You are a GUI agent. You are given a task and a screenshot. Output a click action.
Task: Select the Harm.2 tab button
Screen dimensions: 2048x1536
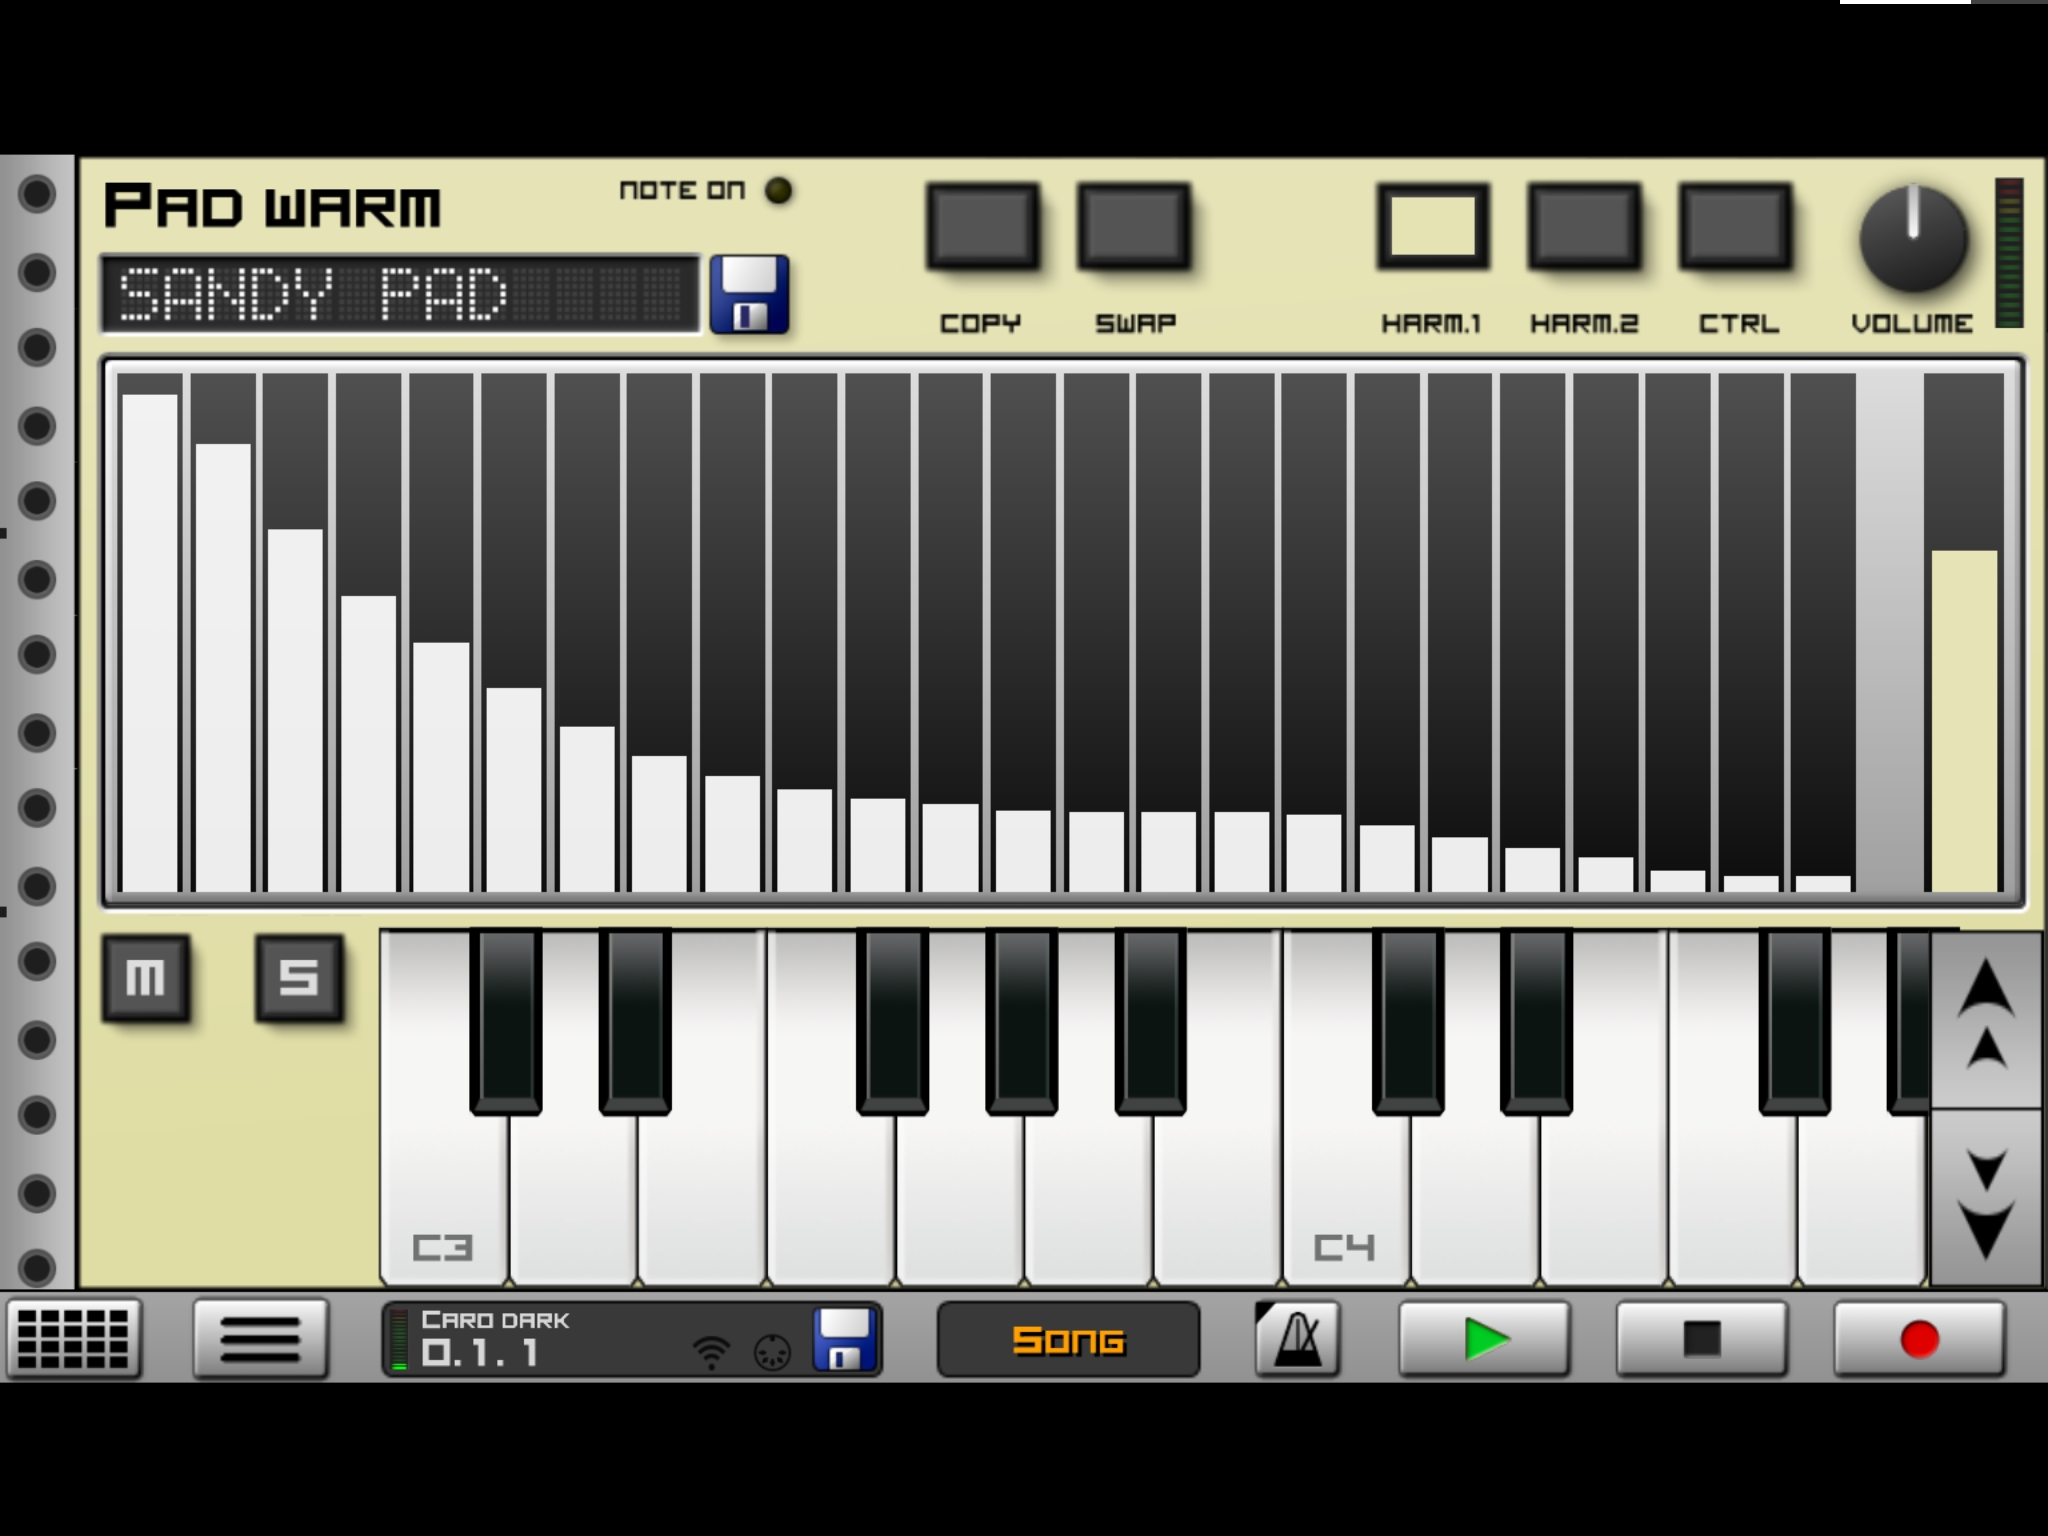[x=1584, y=226]
